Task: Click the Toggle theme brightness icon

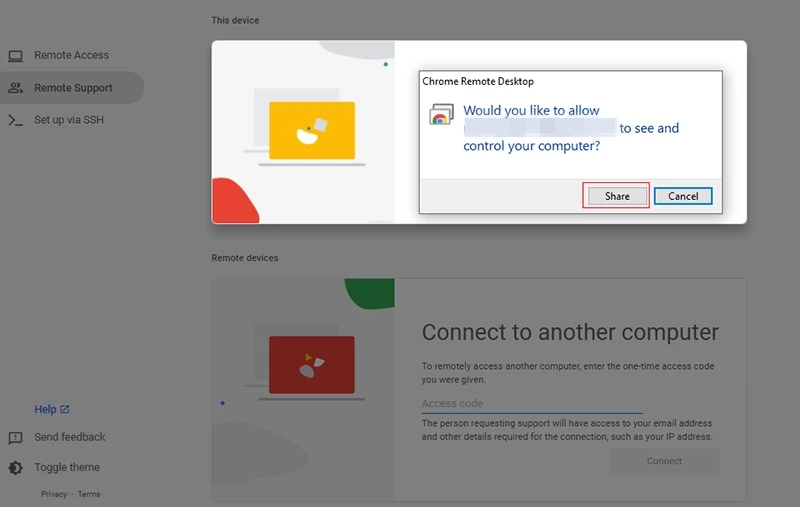Action: click(x=15, y=468)
